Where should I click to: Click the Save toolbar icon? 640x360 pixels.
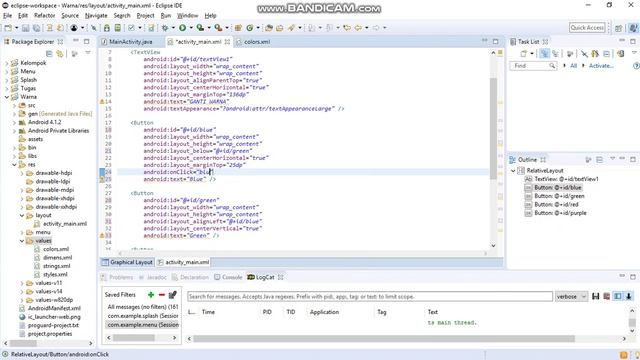25,28
